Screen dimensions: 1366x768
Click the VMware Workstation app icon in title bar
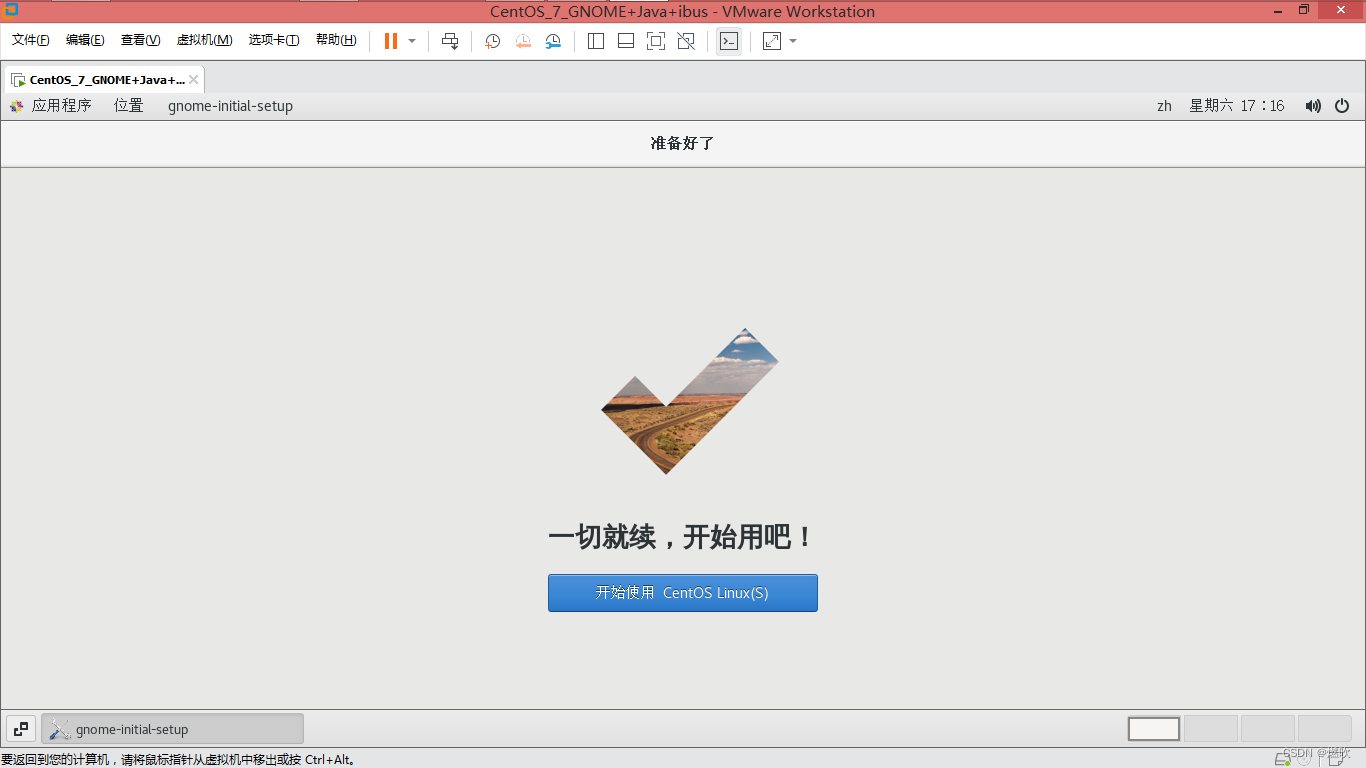click(10, 10)
